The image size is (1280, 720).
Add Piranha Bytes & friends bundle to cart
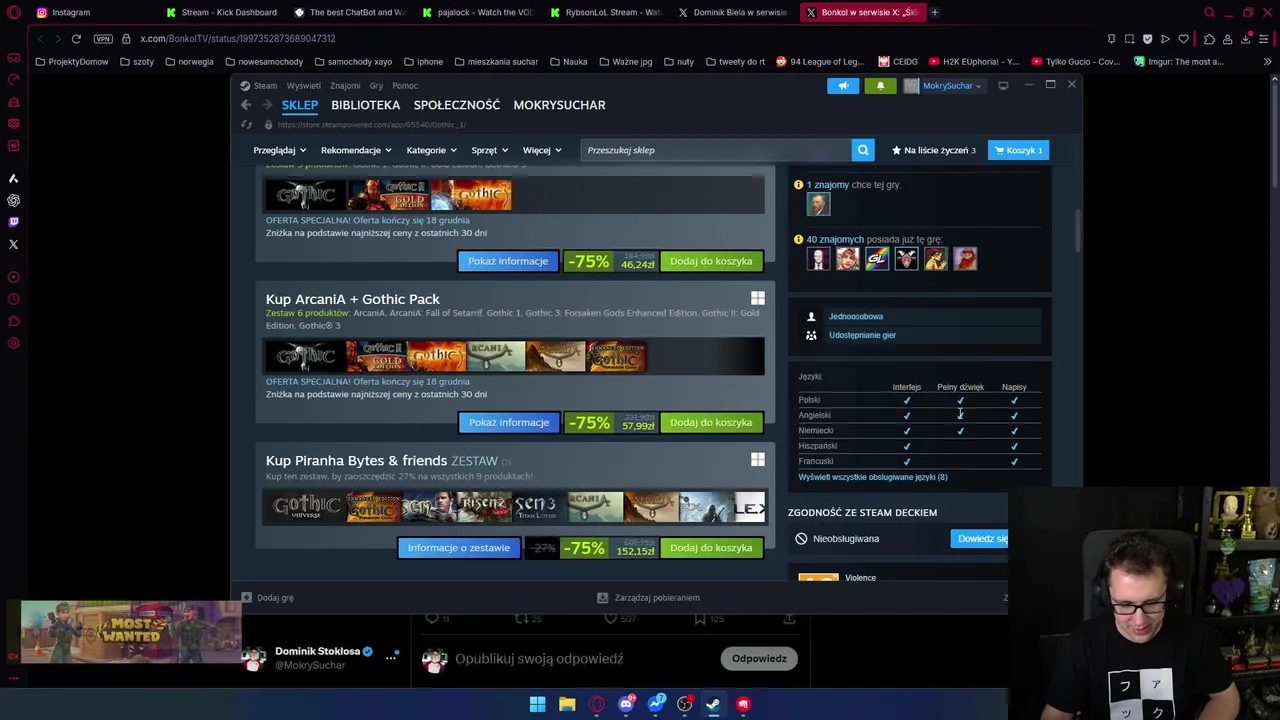coord(711,548)
